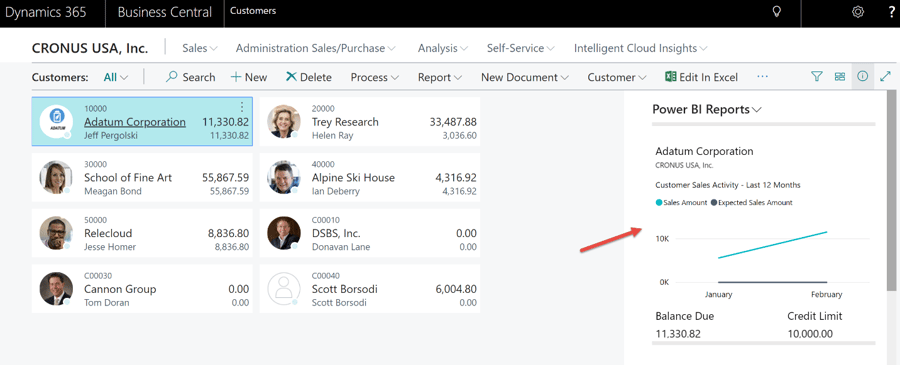Viewport: 900px width, 365px height.
Task: Click Scott Borsodi placeholder avatar
Action: click(x=284, y=289)
